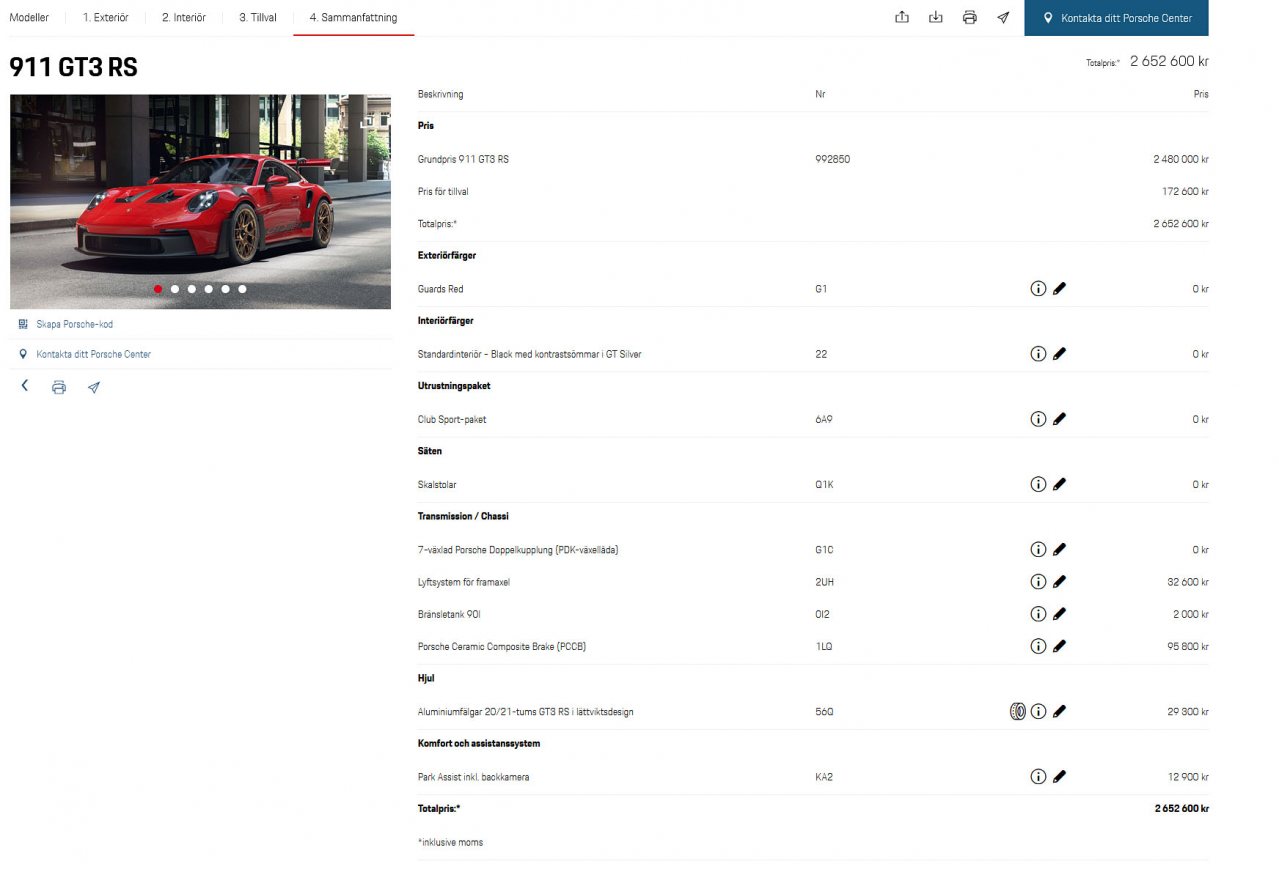
Task: Click the 32 600 kr price
Action: point(1188,582)
